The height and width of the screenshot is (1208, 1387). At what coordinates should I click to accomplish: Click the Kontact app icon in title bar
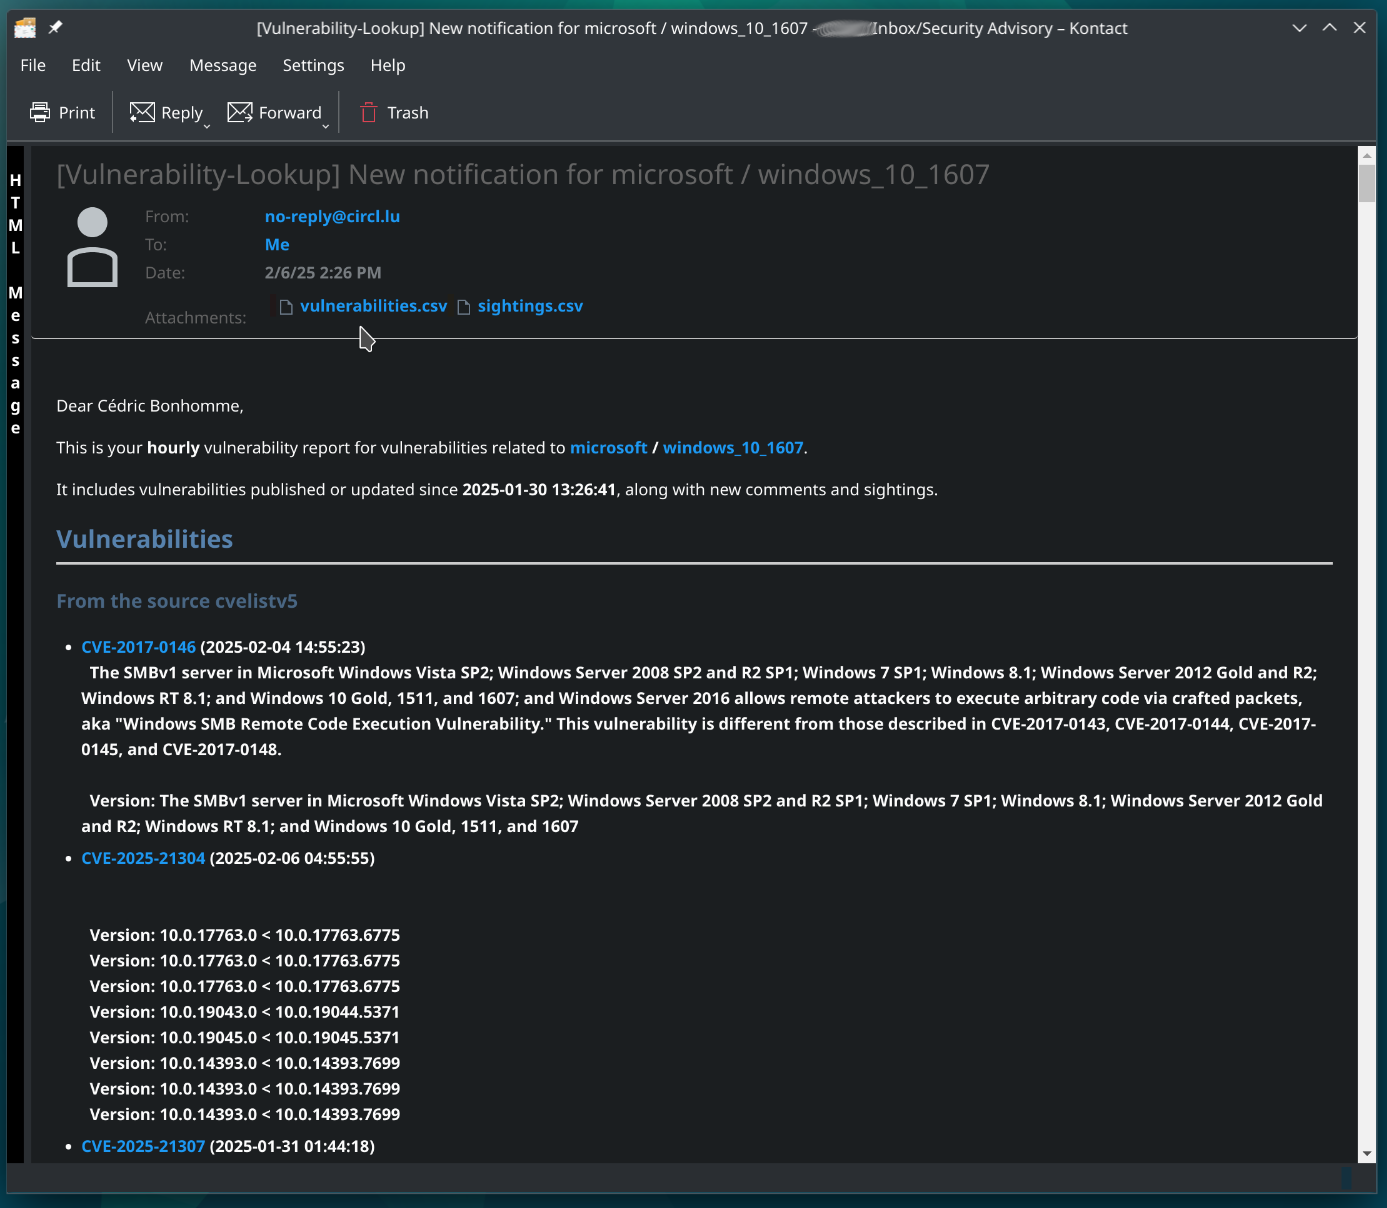25,28
